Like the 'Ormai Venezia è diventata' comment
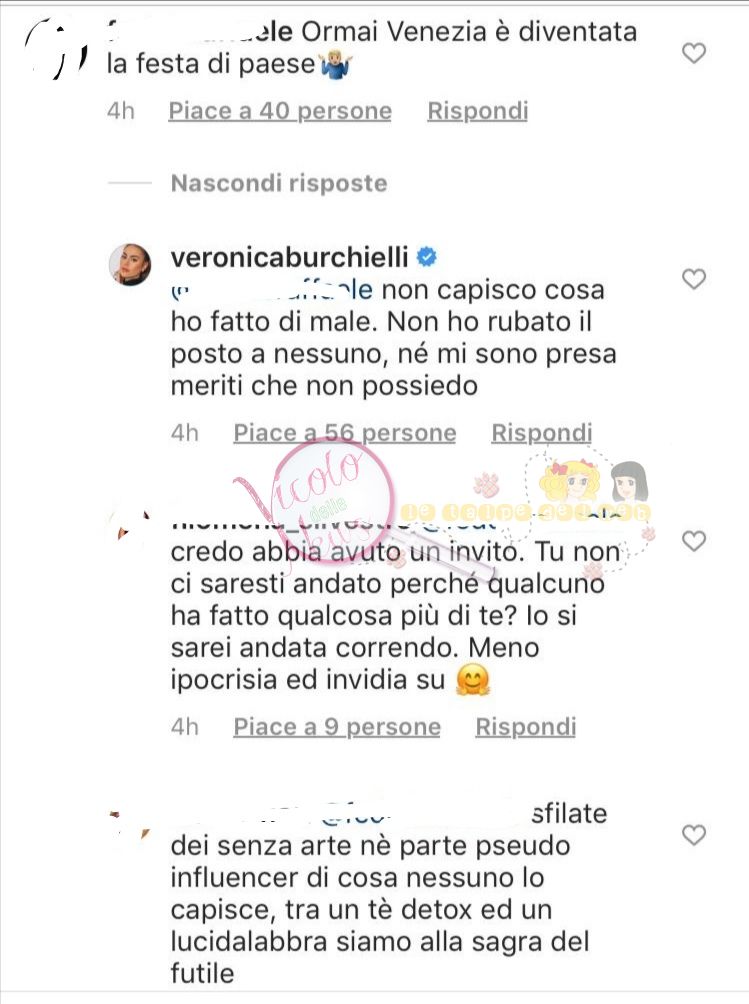 694,53
